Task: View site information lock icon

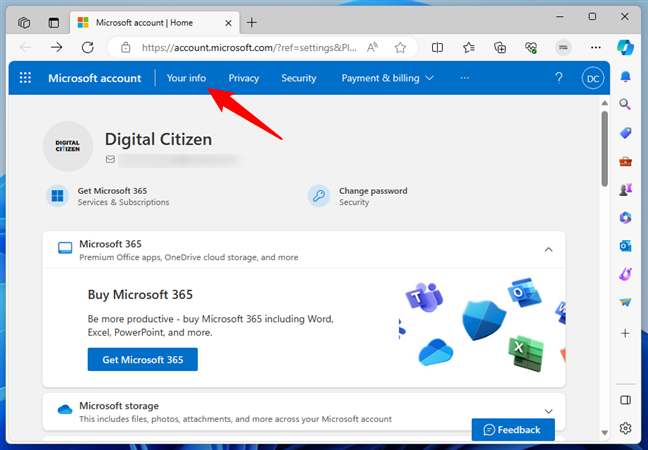Action: point(126,48)
